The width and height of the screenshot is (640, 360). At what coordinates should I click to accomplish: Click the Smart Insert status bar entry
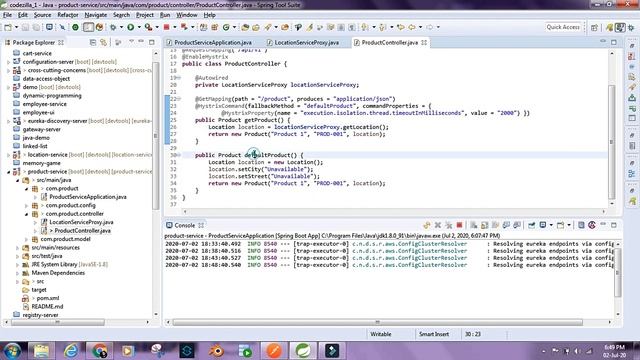pyautogui.click(x=434, y=334)
